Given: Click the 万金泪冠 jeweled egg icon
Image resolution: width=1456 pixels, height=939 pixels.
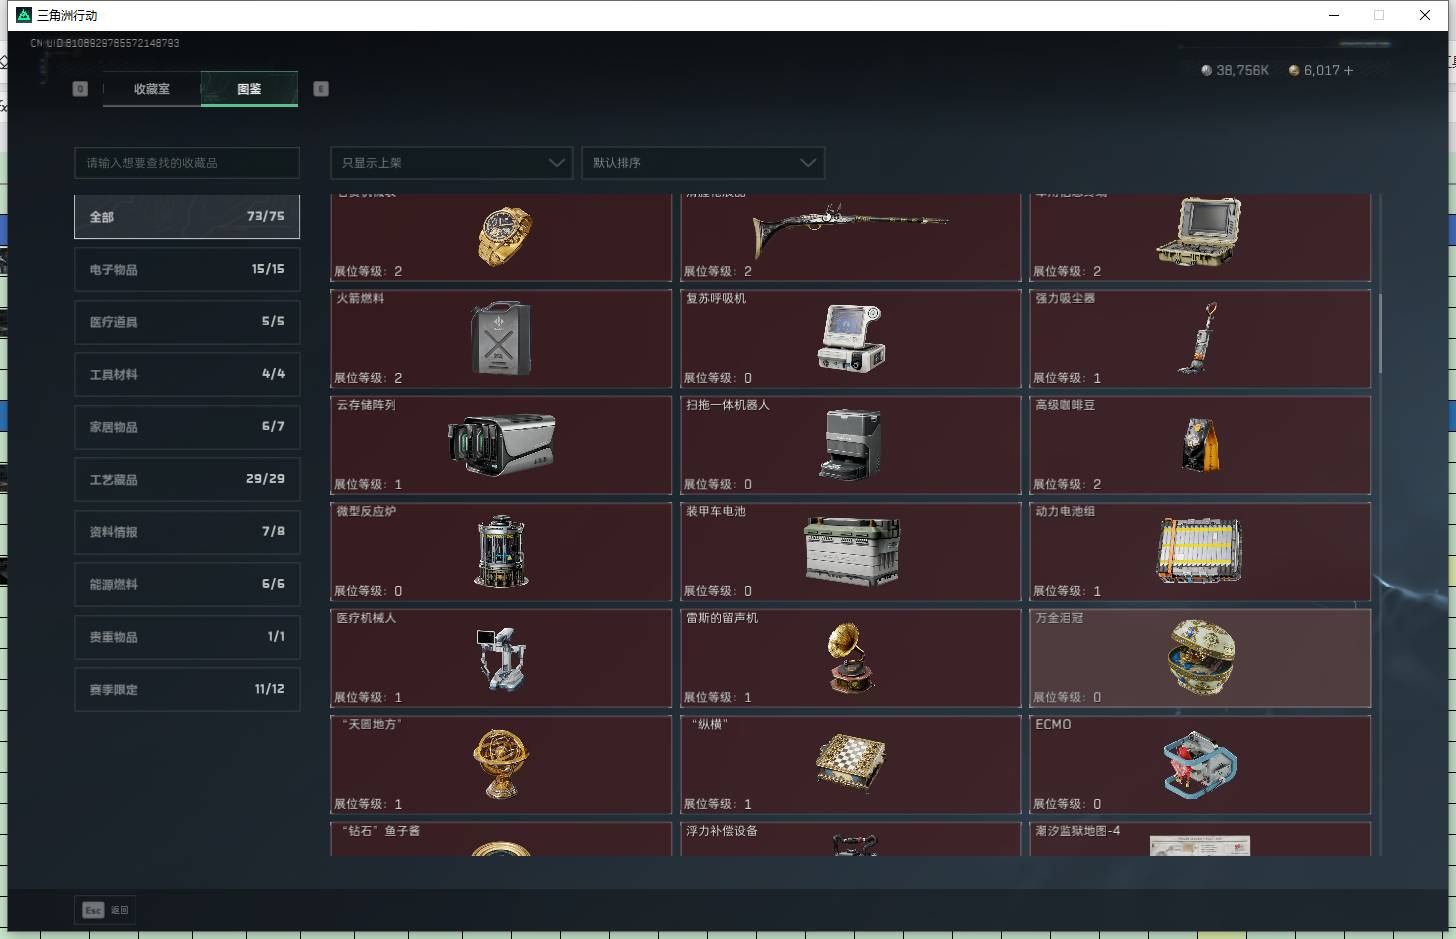Looking at the screenshot, I should tap(1200, 657).
